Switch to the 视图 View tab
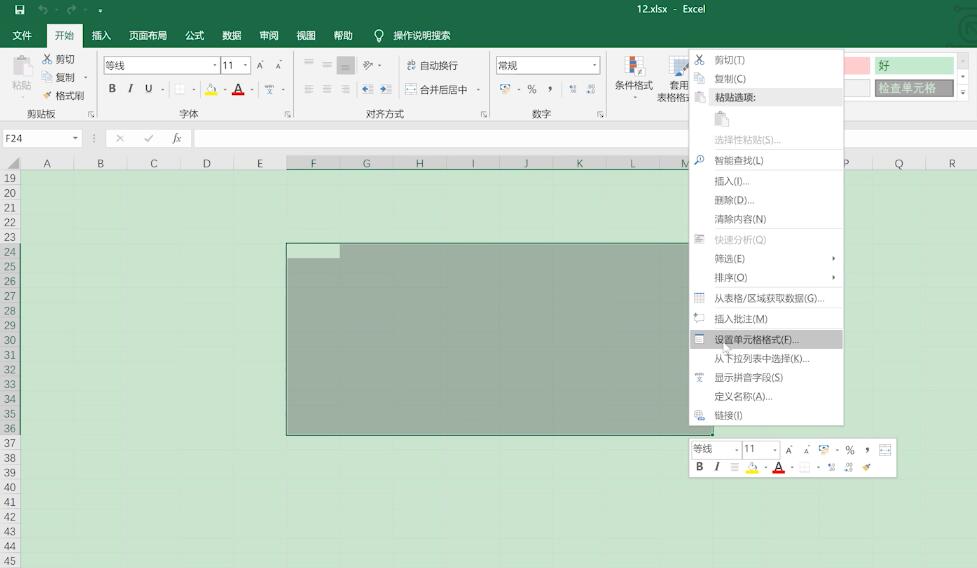Image resolution: width=977 pixels, height=568 pixels. [x=306, y=36]
